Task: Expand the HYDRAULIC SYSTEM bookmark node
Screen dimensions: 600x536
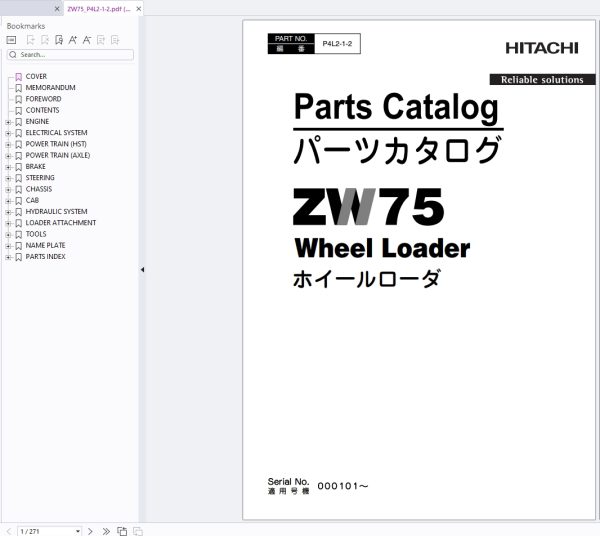Action: tap(8, 212)
